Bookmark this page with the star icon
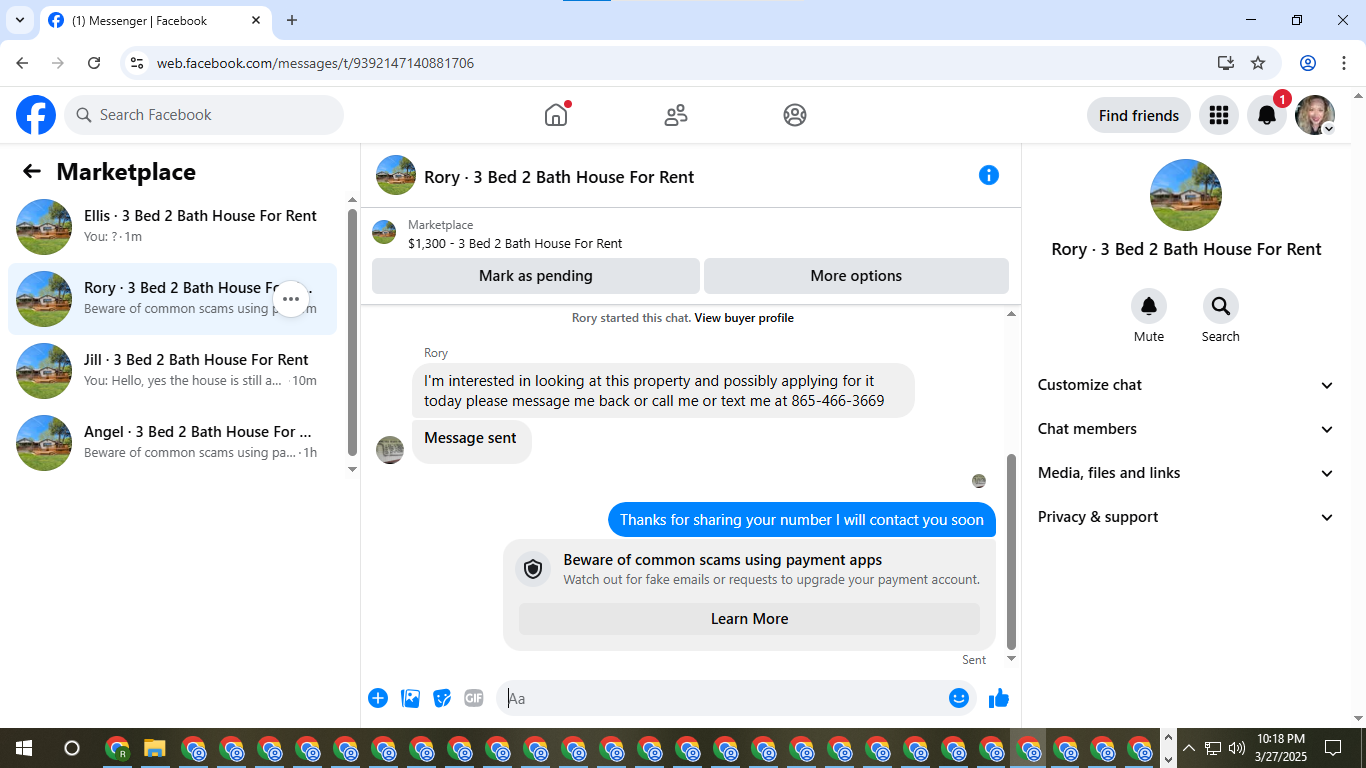The image size is (1366, 768). [x=1258, y=63]
